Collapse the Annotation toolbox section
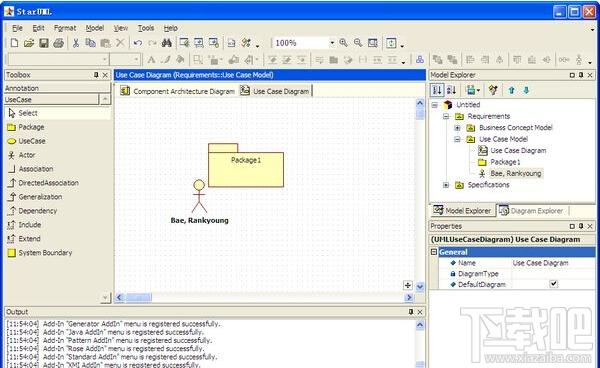The width and height of the screenshot is (600, 368). pyautogui.click(x=57, y=88)
